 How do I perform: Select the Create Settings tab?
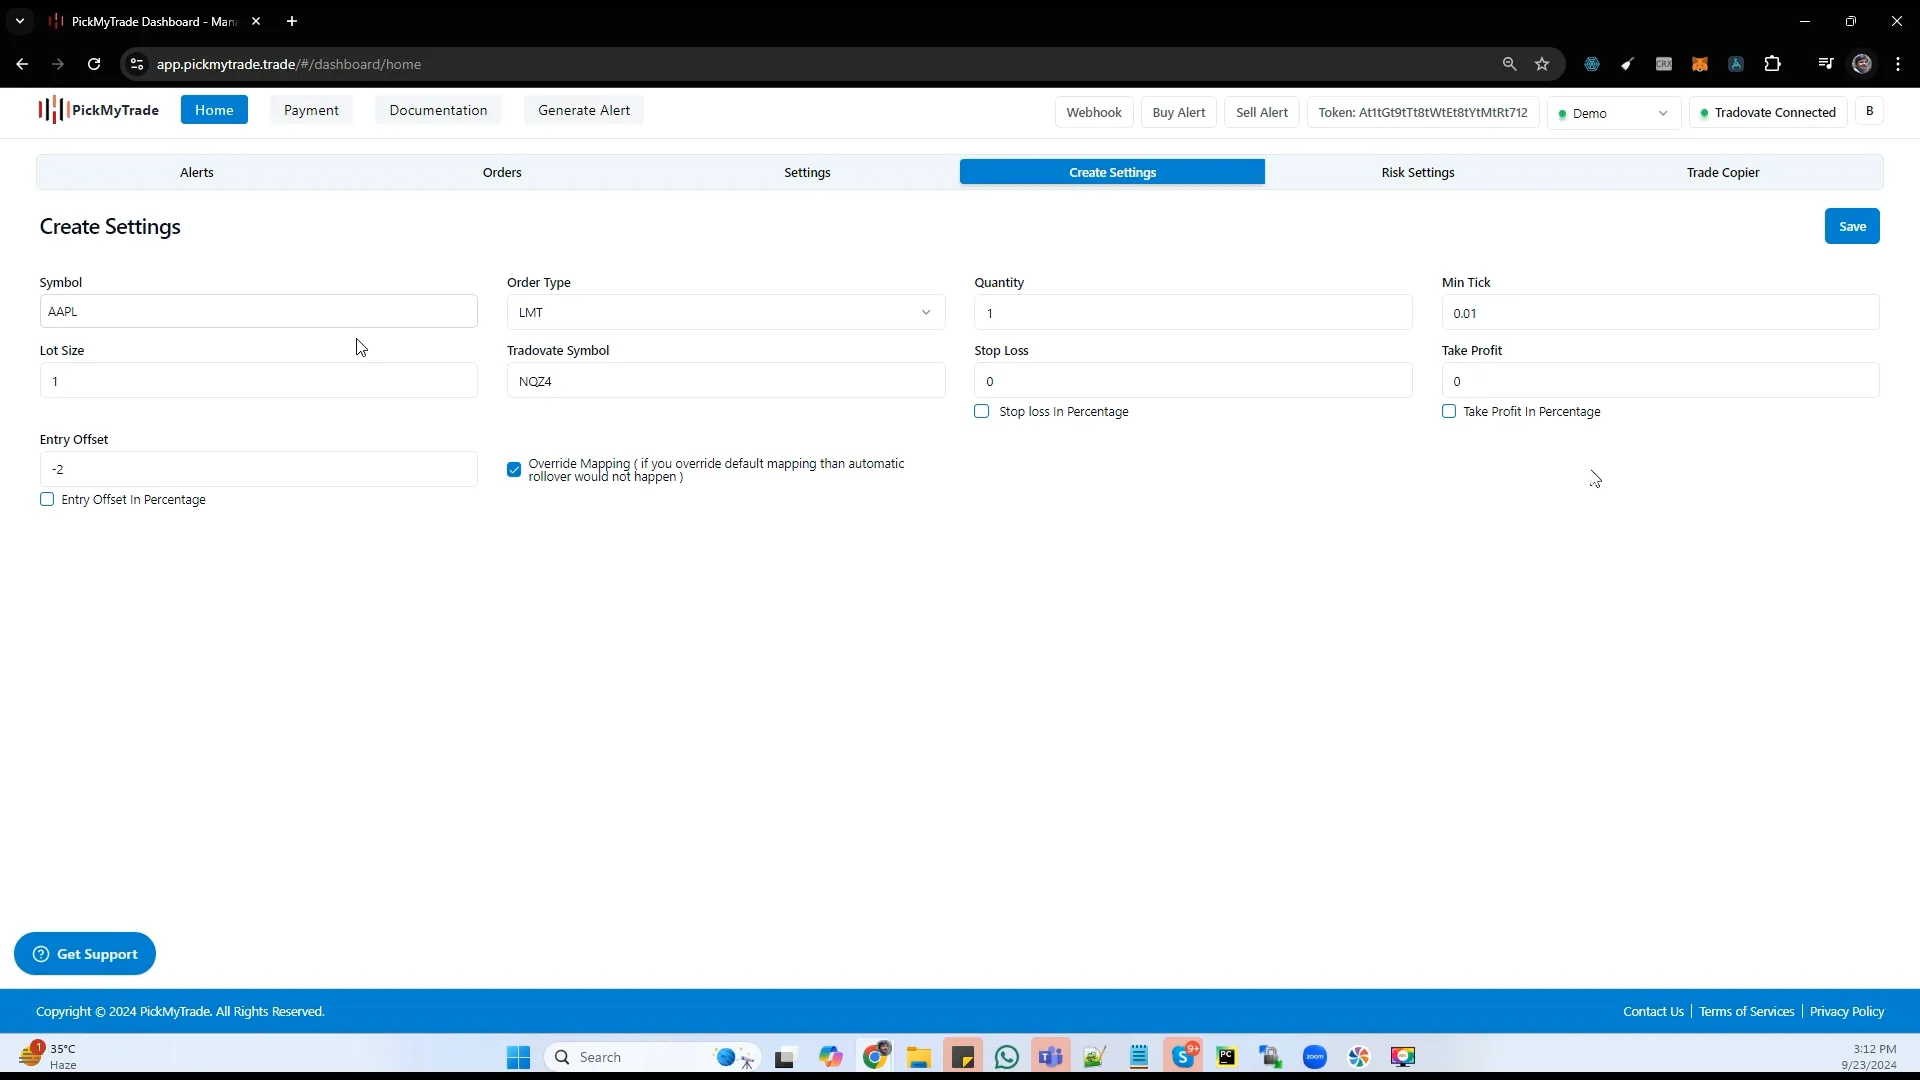[x=1112, y=172]
